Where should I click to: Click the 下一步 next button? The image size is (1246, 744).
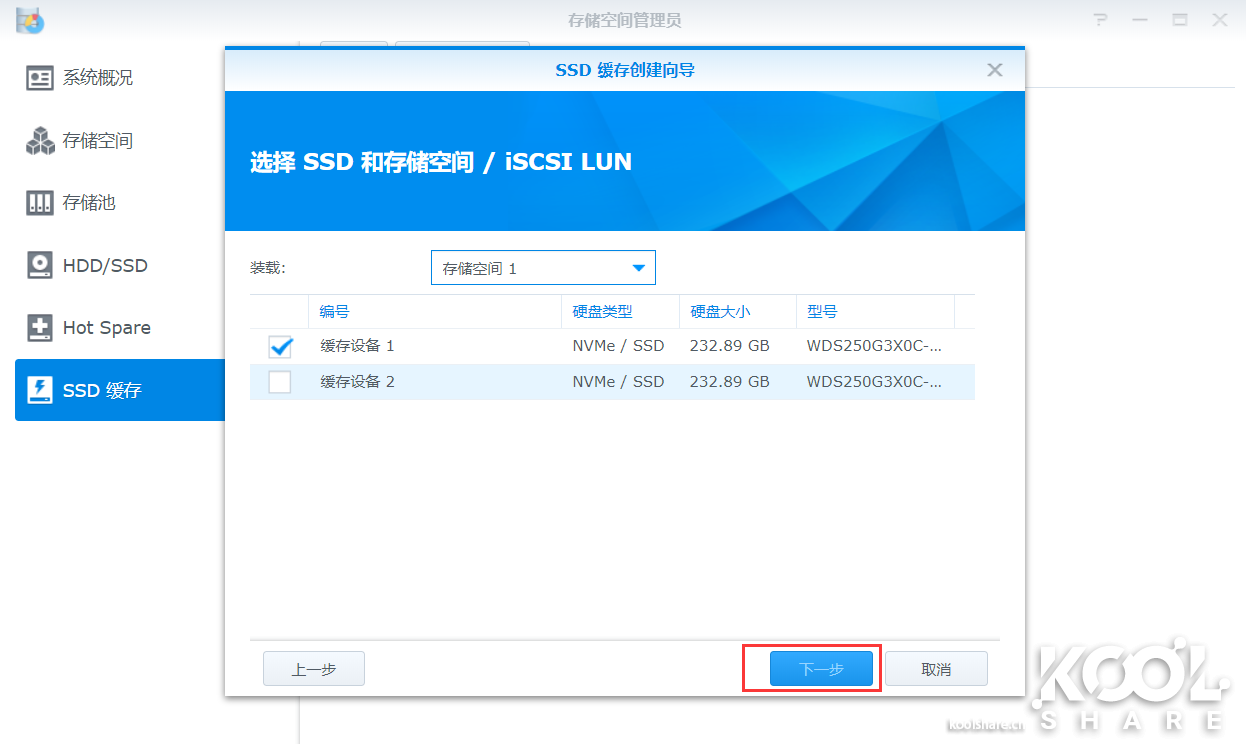pos(821,669)
